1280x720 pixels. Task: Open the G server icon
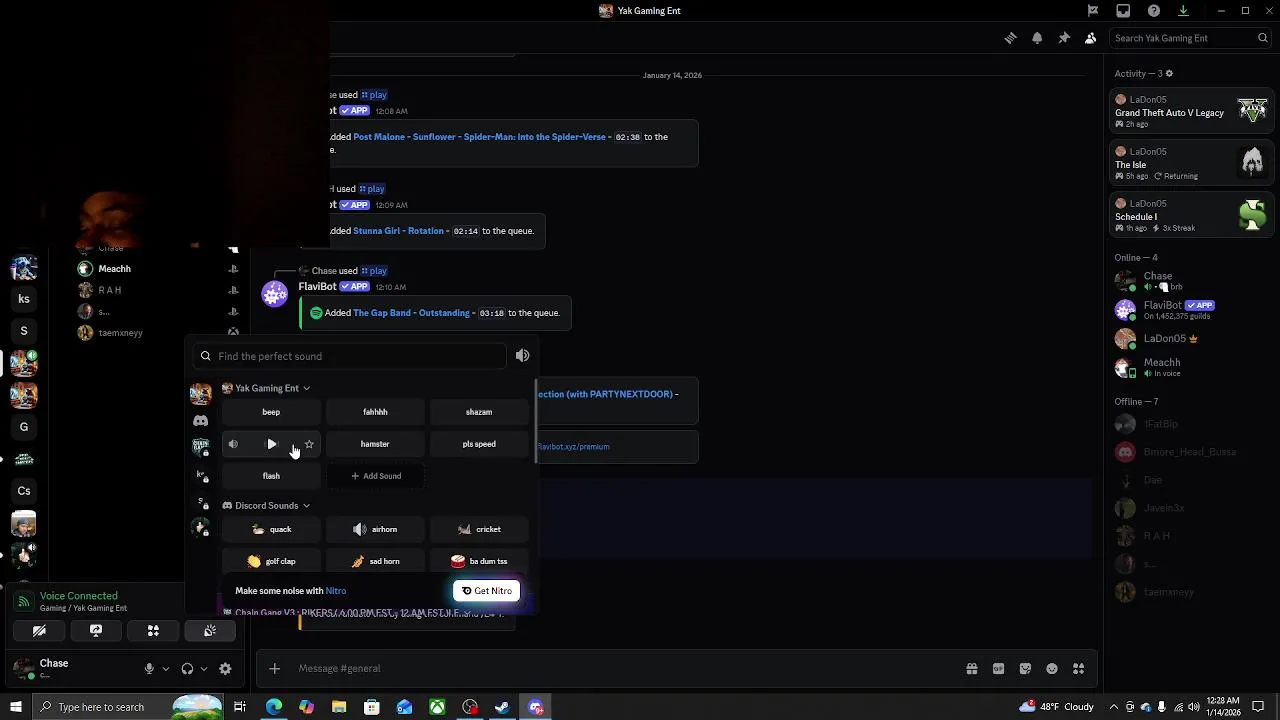point(24,427)
